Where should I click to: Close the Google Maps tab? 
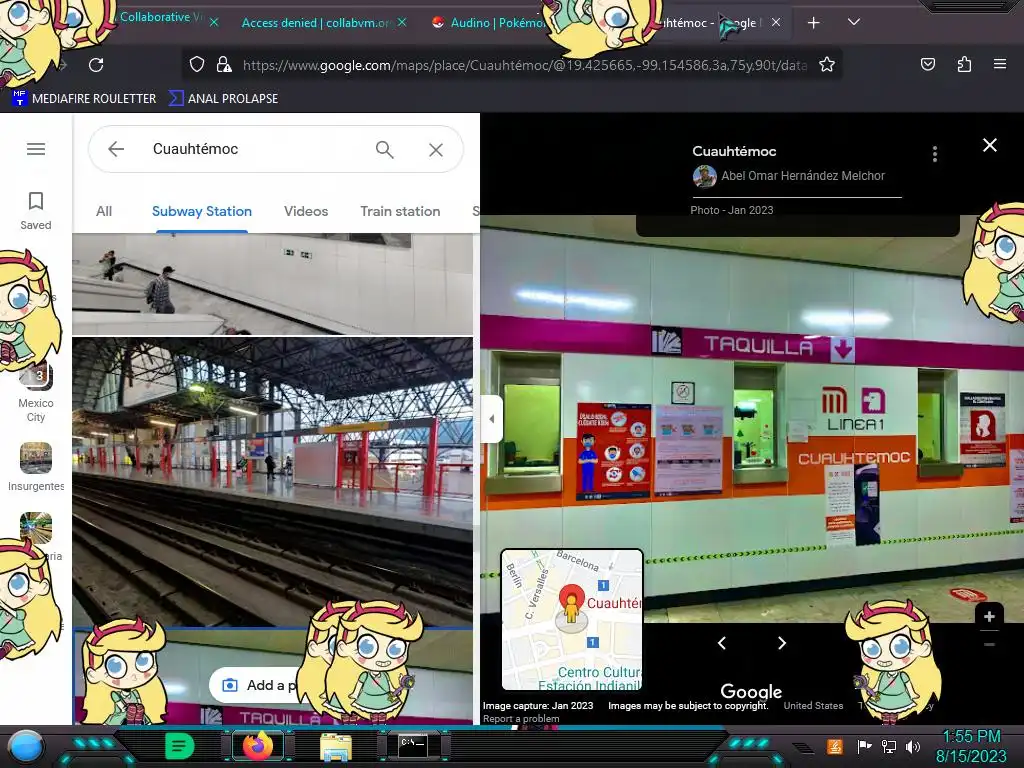tap(775, 22)
